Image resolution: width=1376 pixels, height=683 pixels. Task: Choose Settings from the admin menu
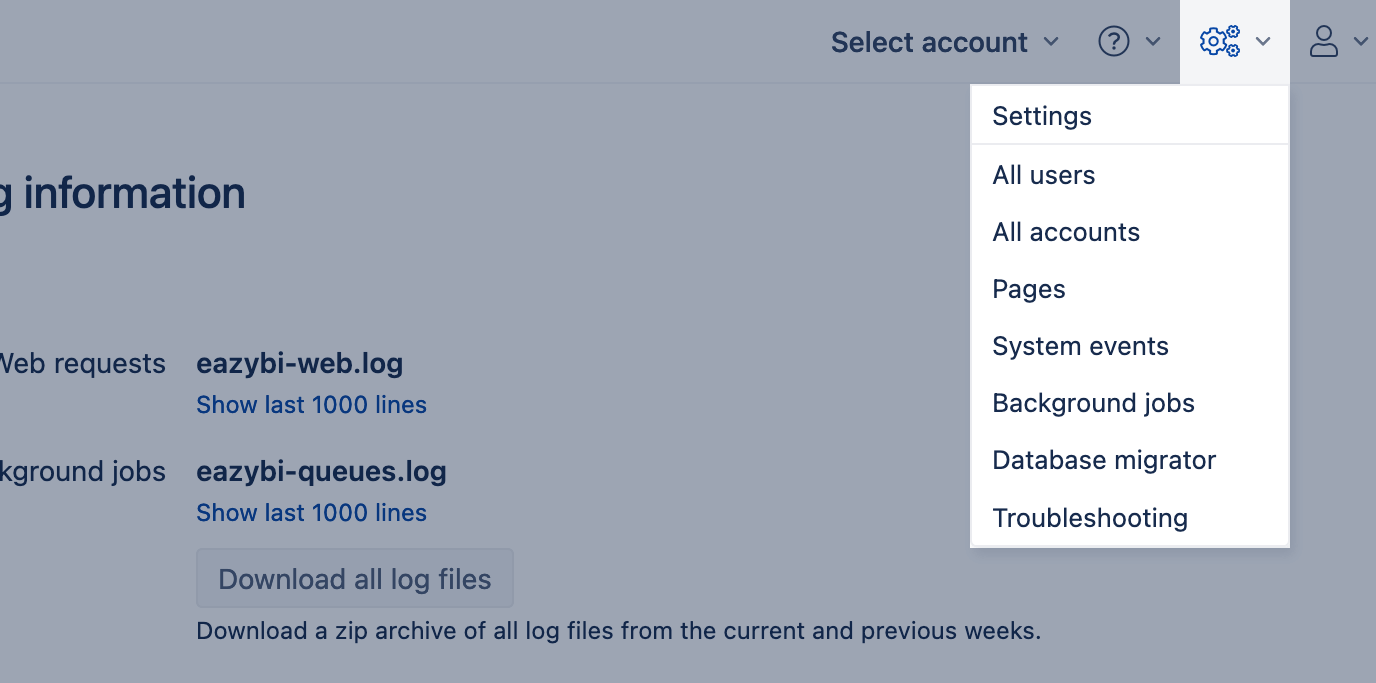click(x=1042, y=116)
